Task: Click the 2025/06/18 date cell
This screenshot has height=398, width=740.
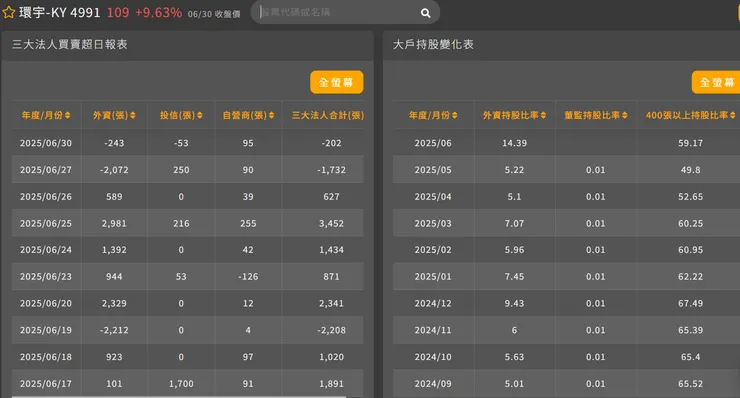Action: click(46, 357)
